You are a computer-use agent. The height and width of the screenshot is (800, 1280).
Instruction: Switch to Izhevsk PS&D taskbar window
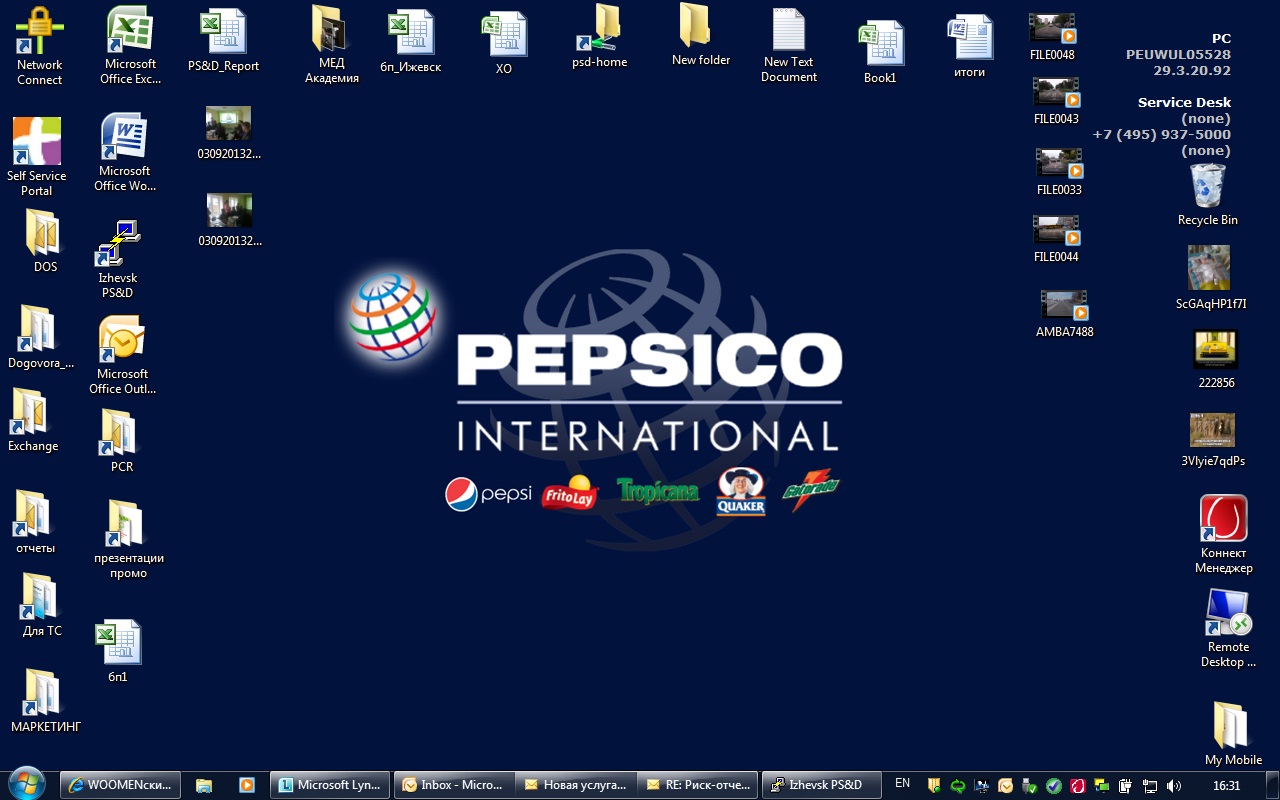click(x=821, y=785)
